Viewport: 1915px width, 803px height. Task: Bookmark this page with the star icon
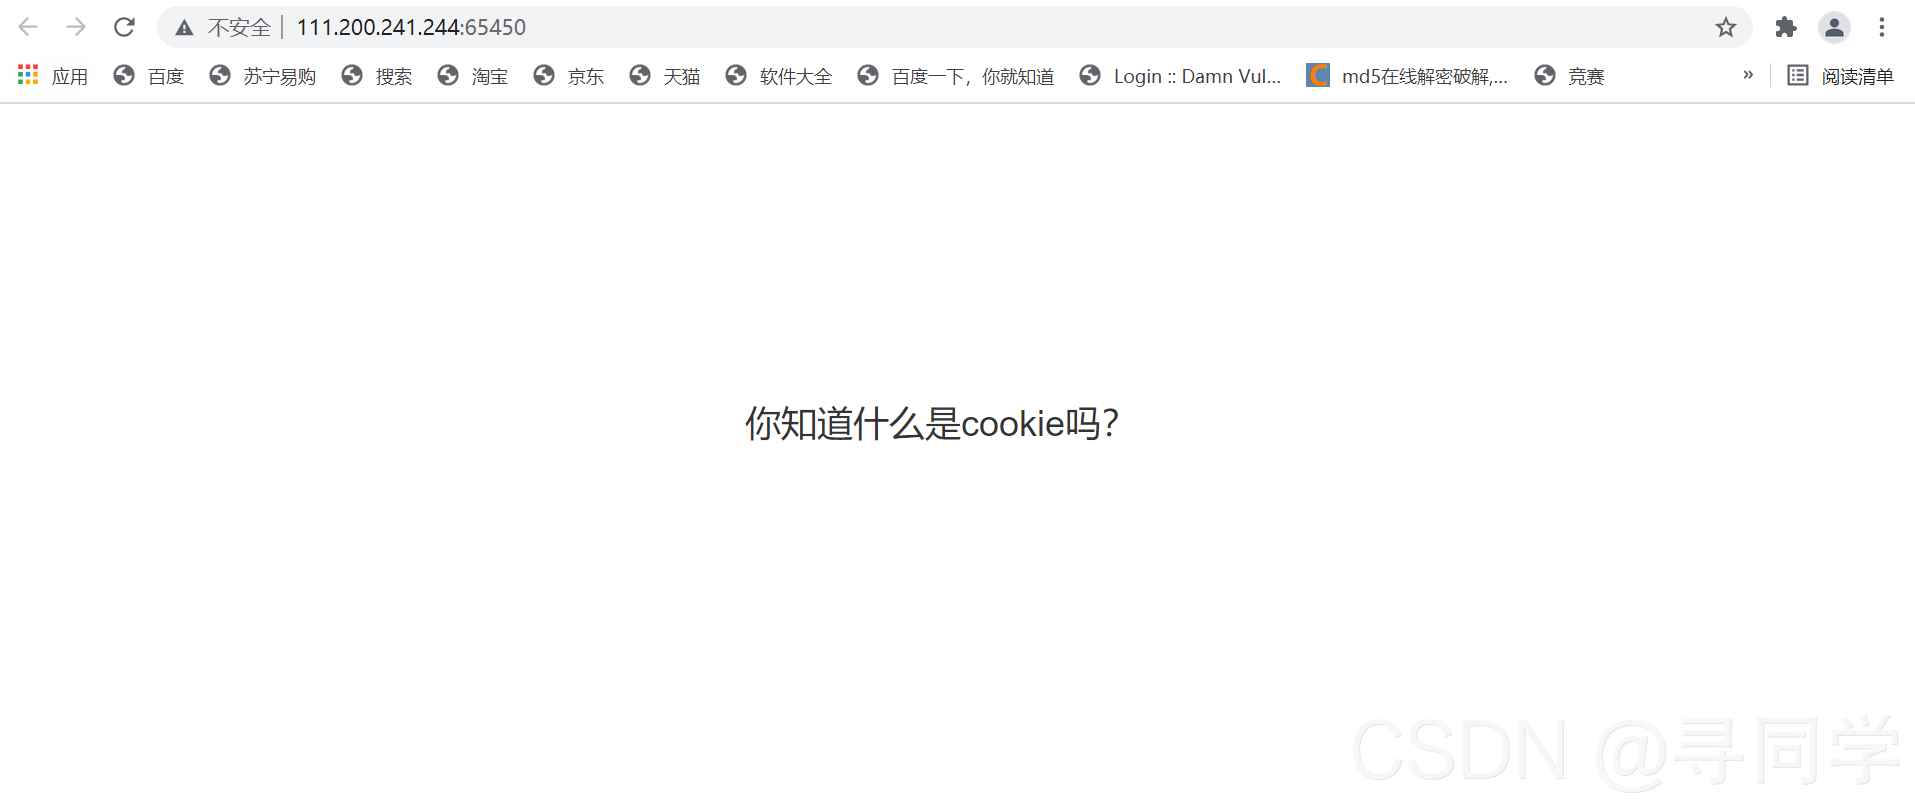click(x=1726, y=27)
